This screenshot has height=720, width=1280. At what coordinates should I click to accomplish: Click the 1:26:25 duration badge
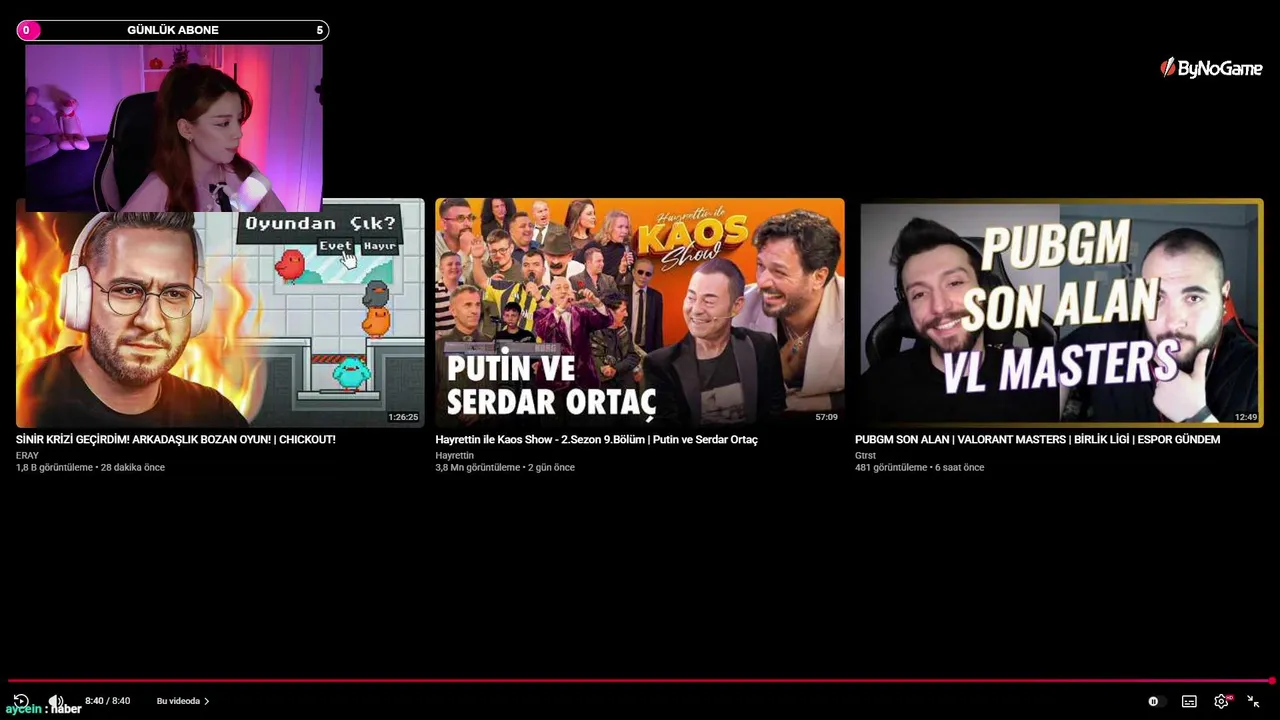pos(403,417)
